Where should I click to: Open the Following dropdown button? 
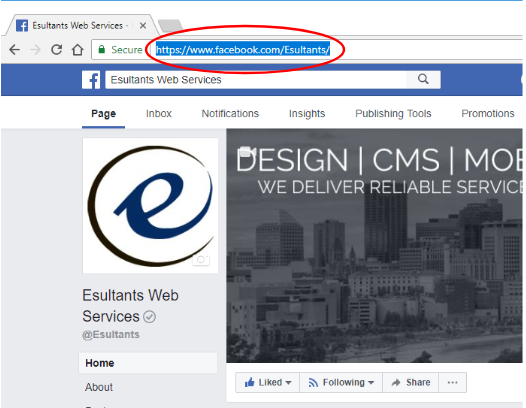click(341, 382)
